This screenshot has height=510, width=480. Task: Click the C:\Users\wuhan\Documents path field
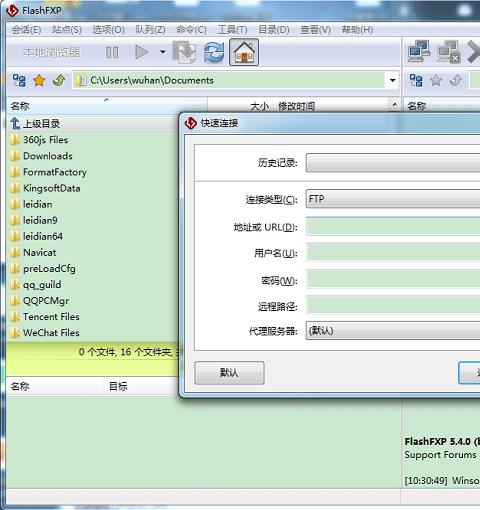(x=229, y=80)
